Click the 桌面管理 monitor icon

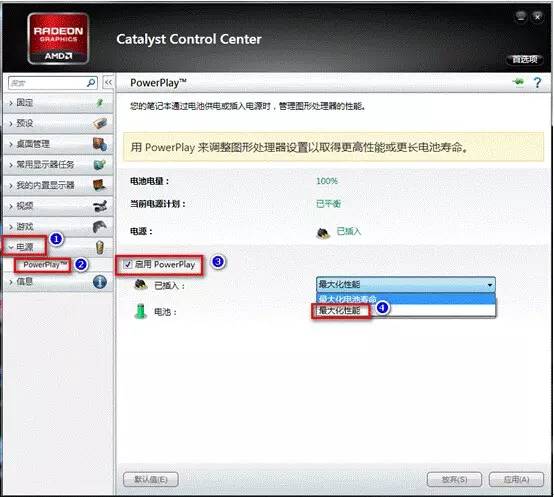click(x=100, y=144)
